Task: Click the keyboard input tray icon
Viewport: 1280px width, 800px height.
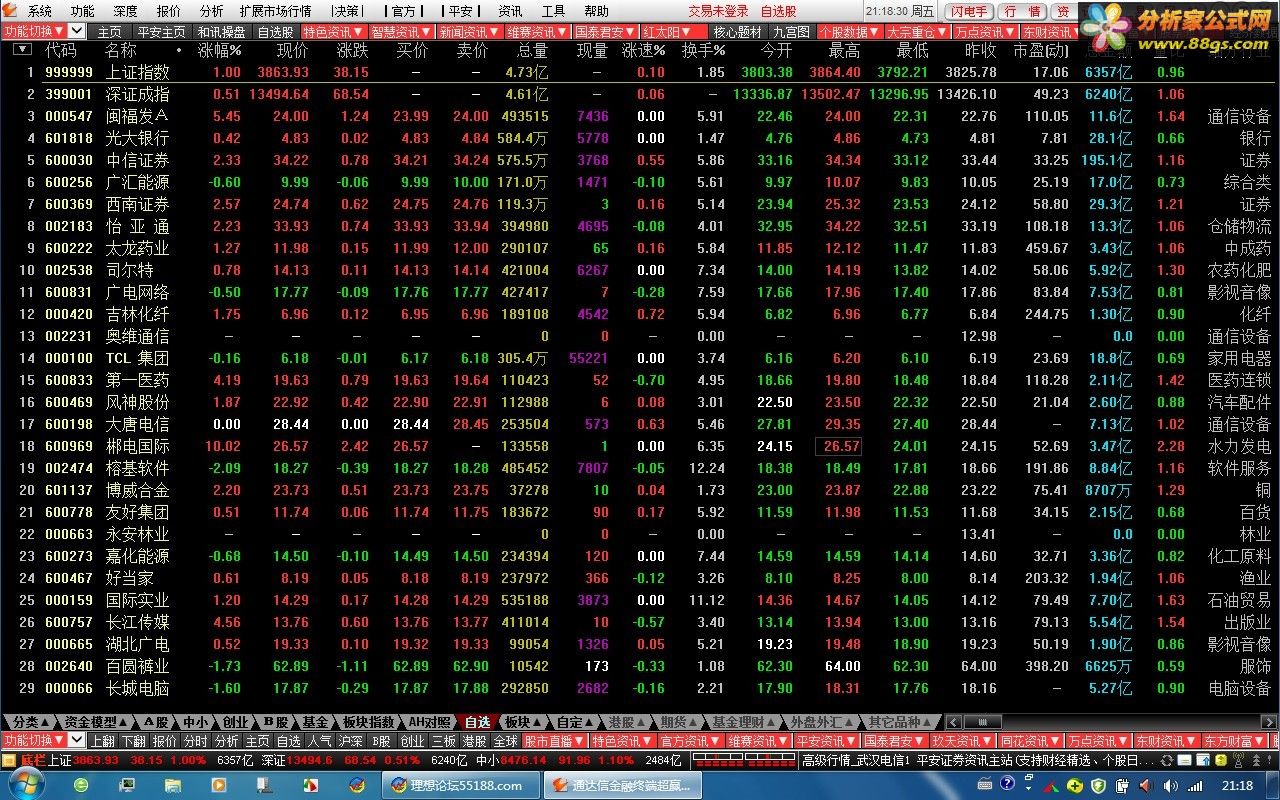Action: [985, 785]
